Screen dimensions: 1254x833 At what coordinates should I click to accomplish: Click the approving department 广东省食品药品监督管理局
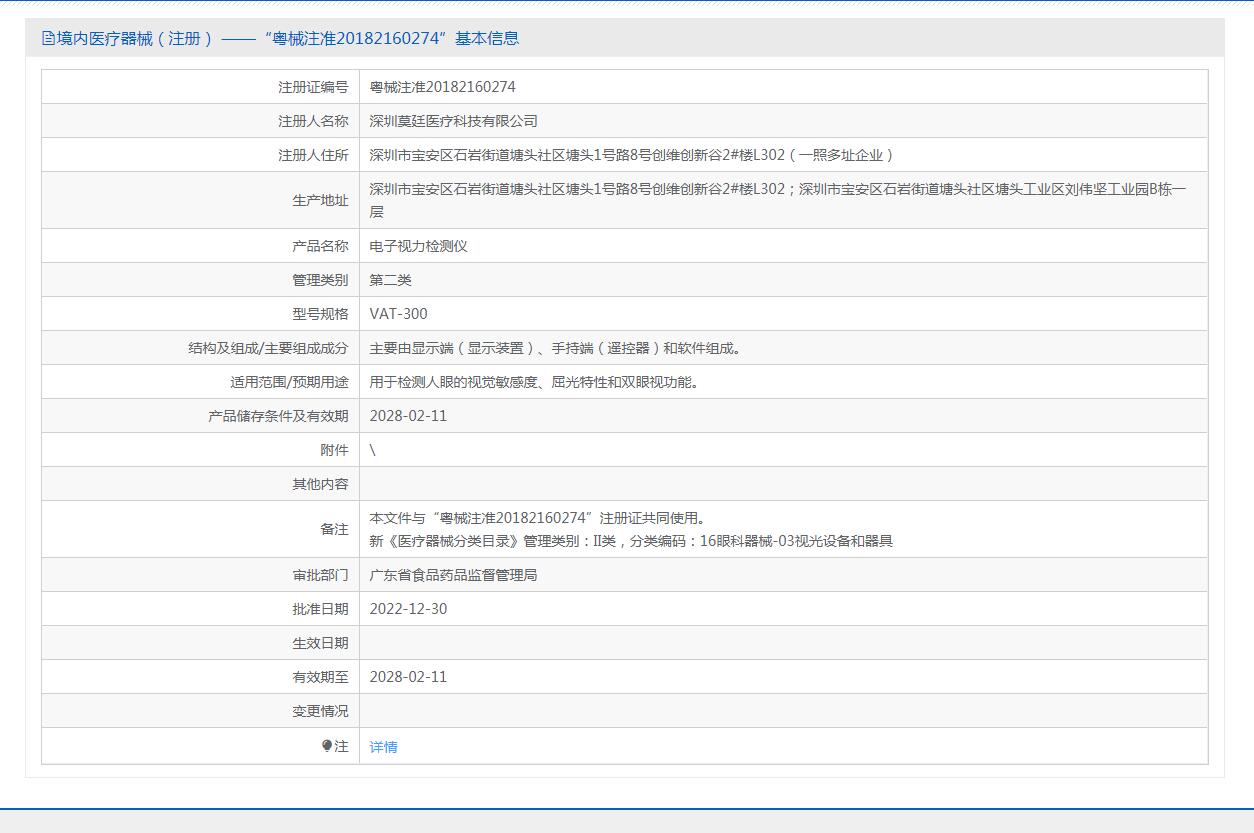pos(453,575)
